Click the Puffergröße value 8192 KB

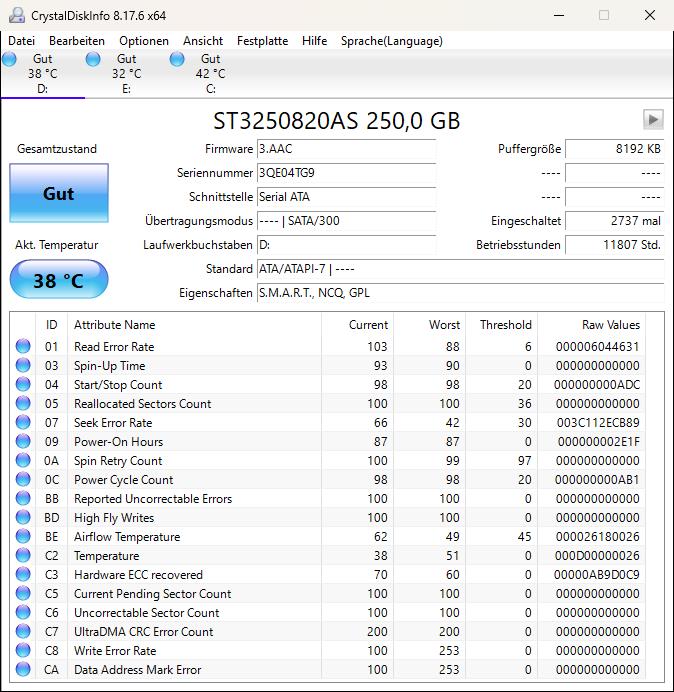click(x=614, y=149)
